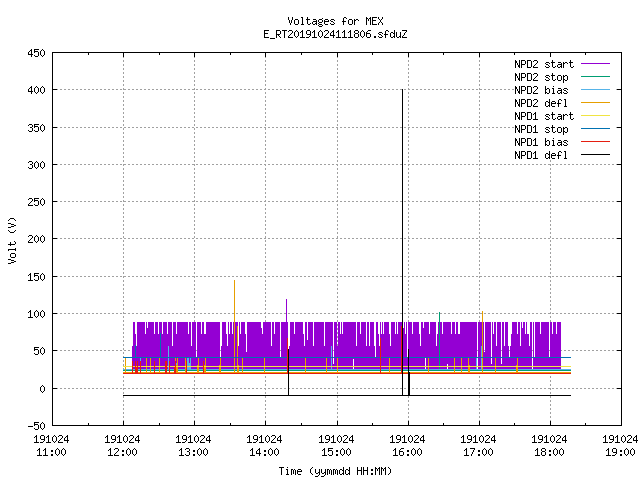Click the 16:00 x-axis time label
Viewport: 640px width, 480px height.
[407, 452]
